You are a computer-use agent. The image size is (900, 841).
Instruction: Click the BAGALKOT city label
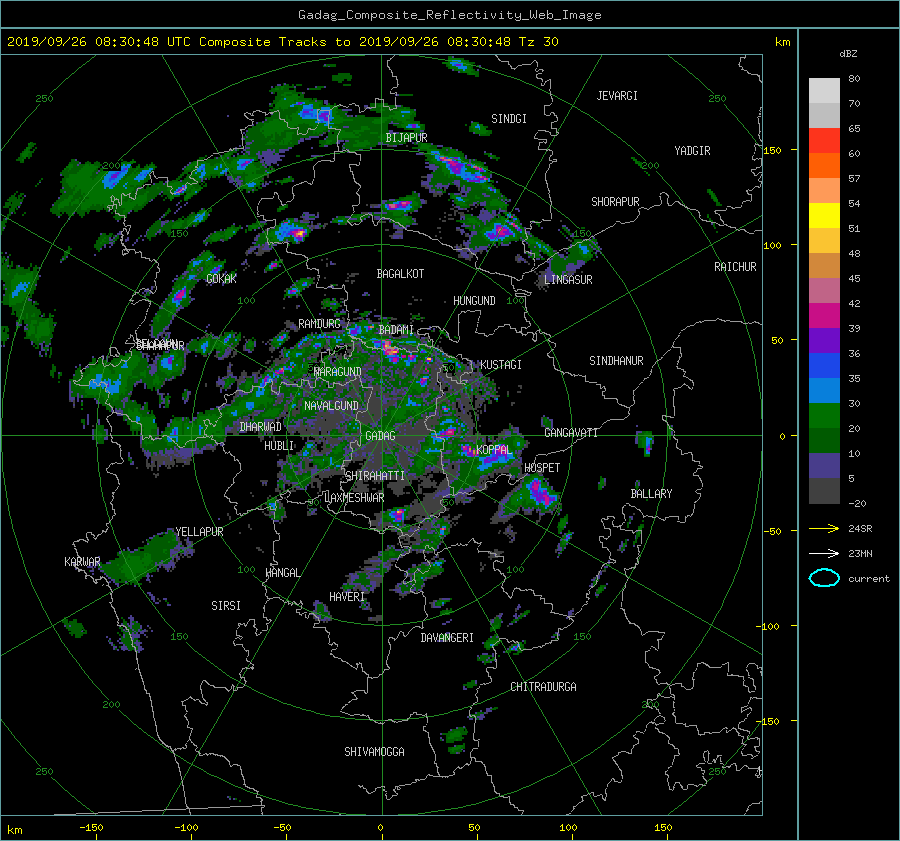400,274
